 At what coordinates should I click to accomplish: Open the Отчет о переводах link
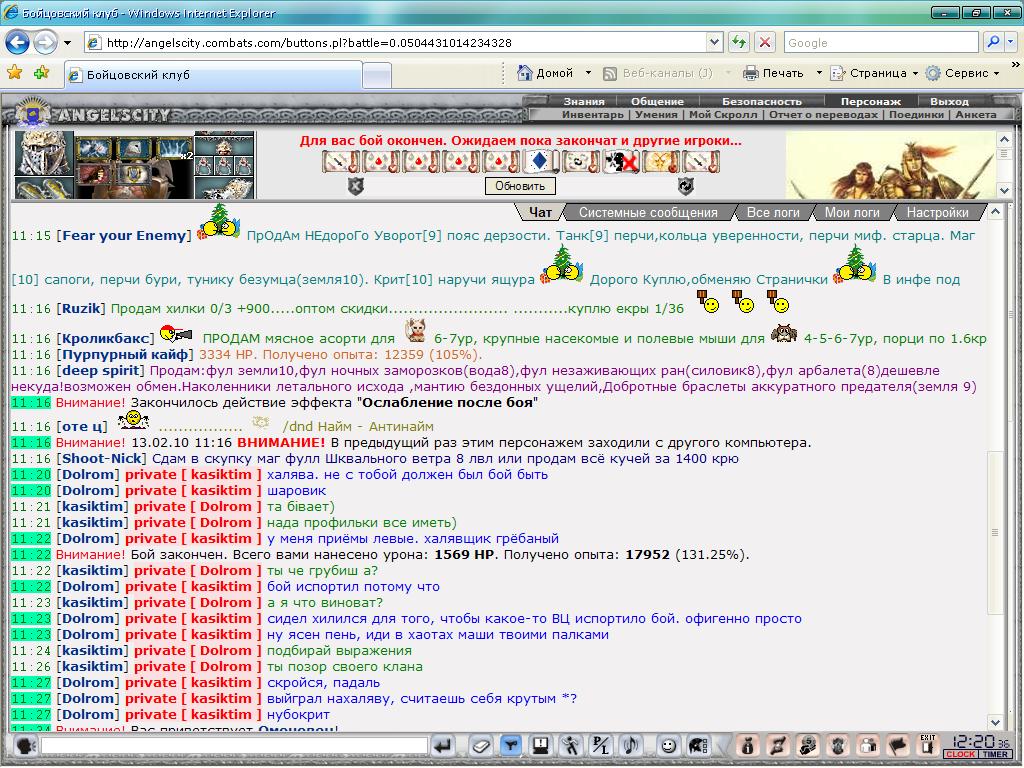click(x=824, y=114)
